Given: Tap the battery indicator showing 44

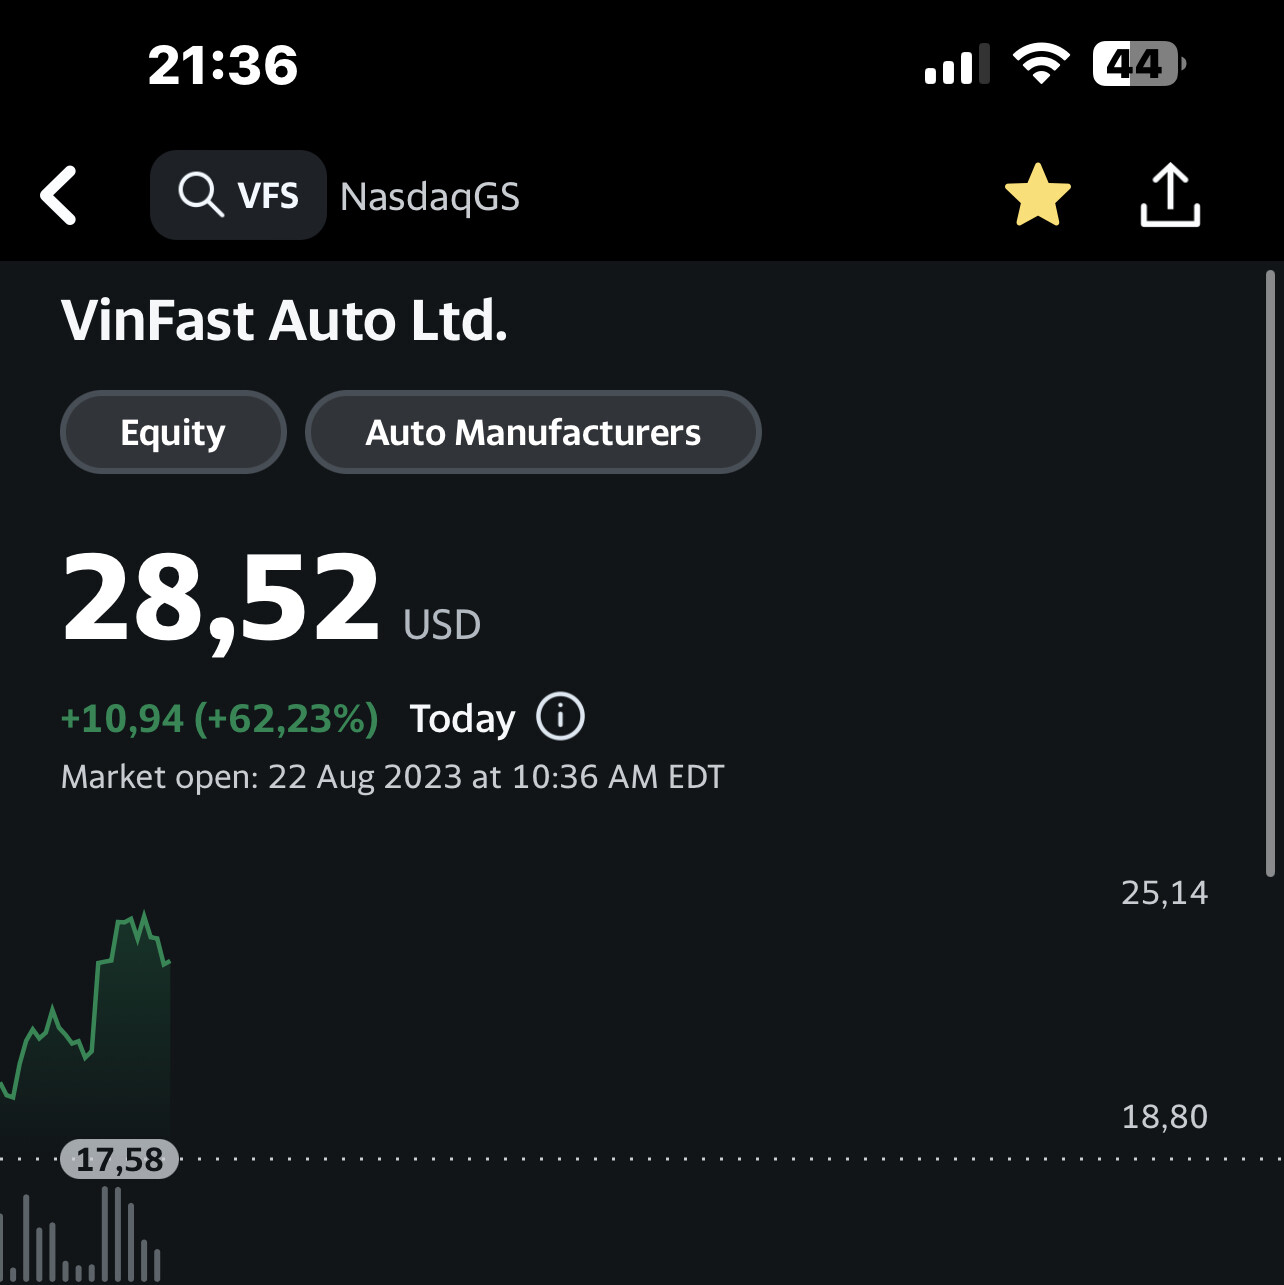Looking at the screenshot, I should pos(1137,65).
